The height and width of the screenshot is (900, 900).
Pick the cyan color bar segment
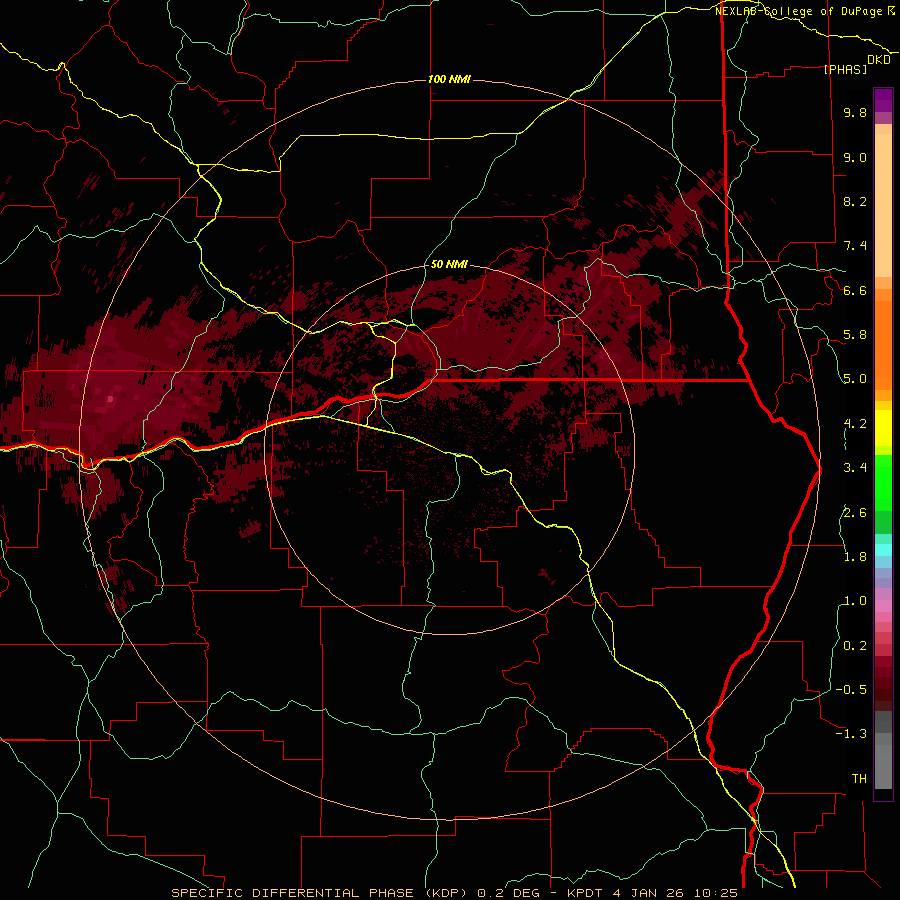click(883, 550)
